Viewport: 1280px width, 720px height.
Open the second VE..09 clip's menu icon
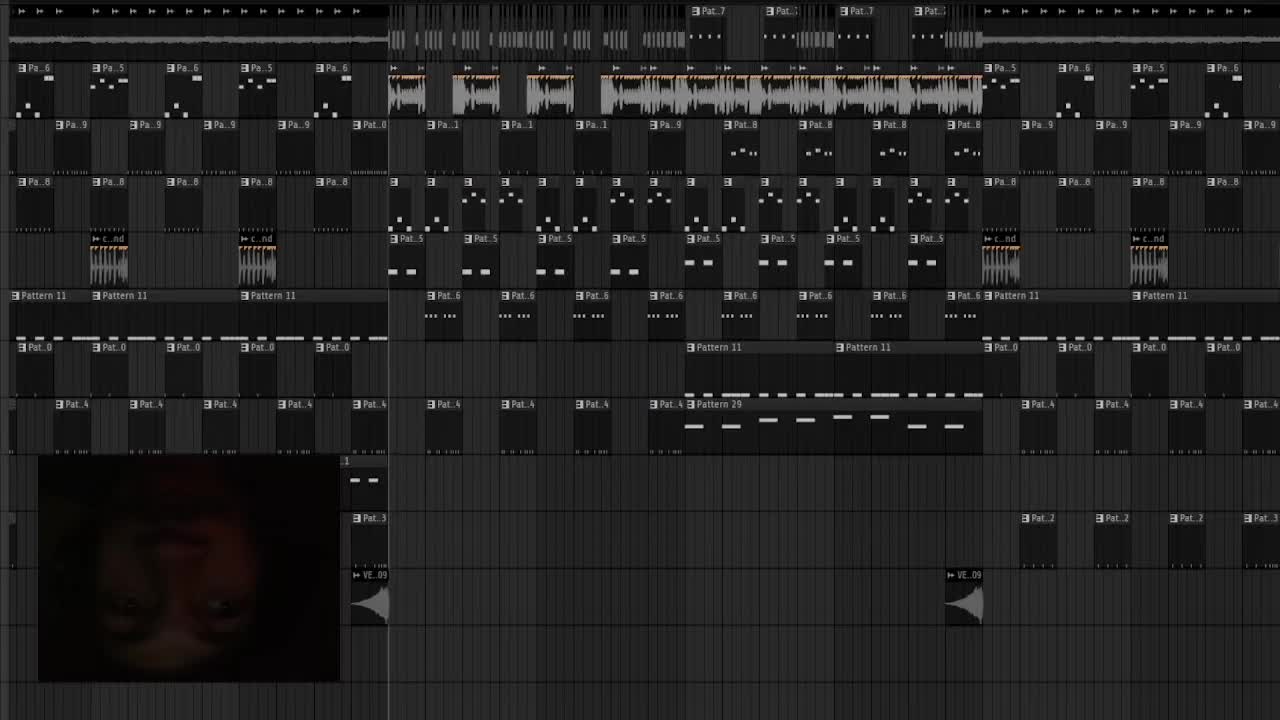click(x=952, y=575)
